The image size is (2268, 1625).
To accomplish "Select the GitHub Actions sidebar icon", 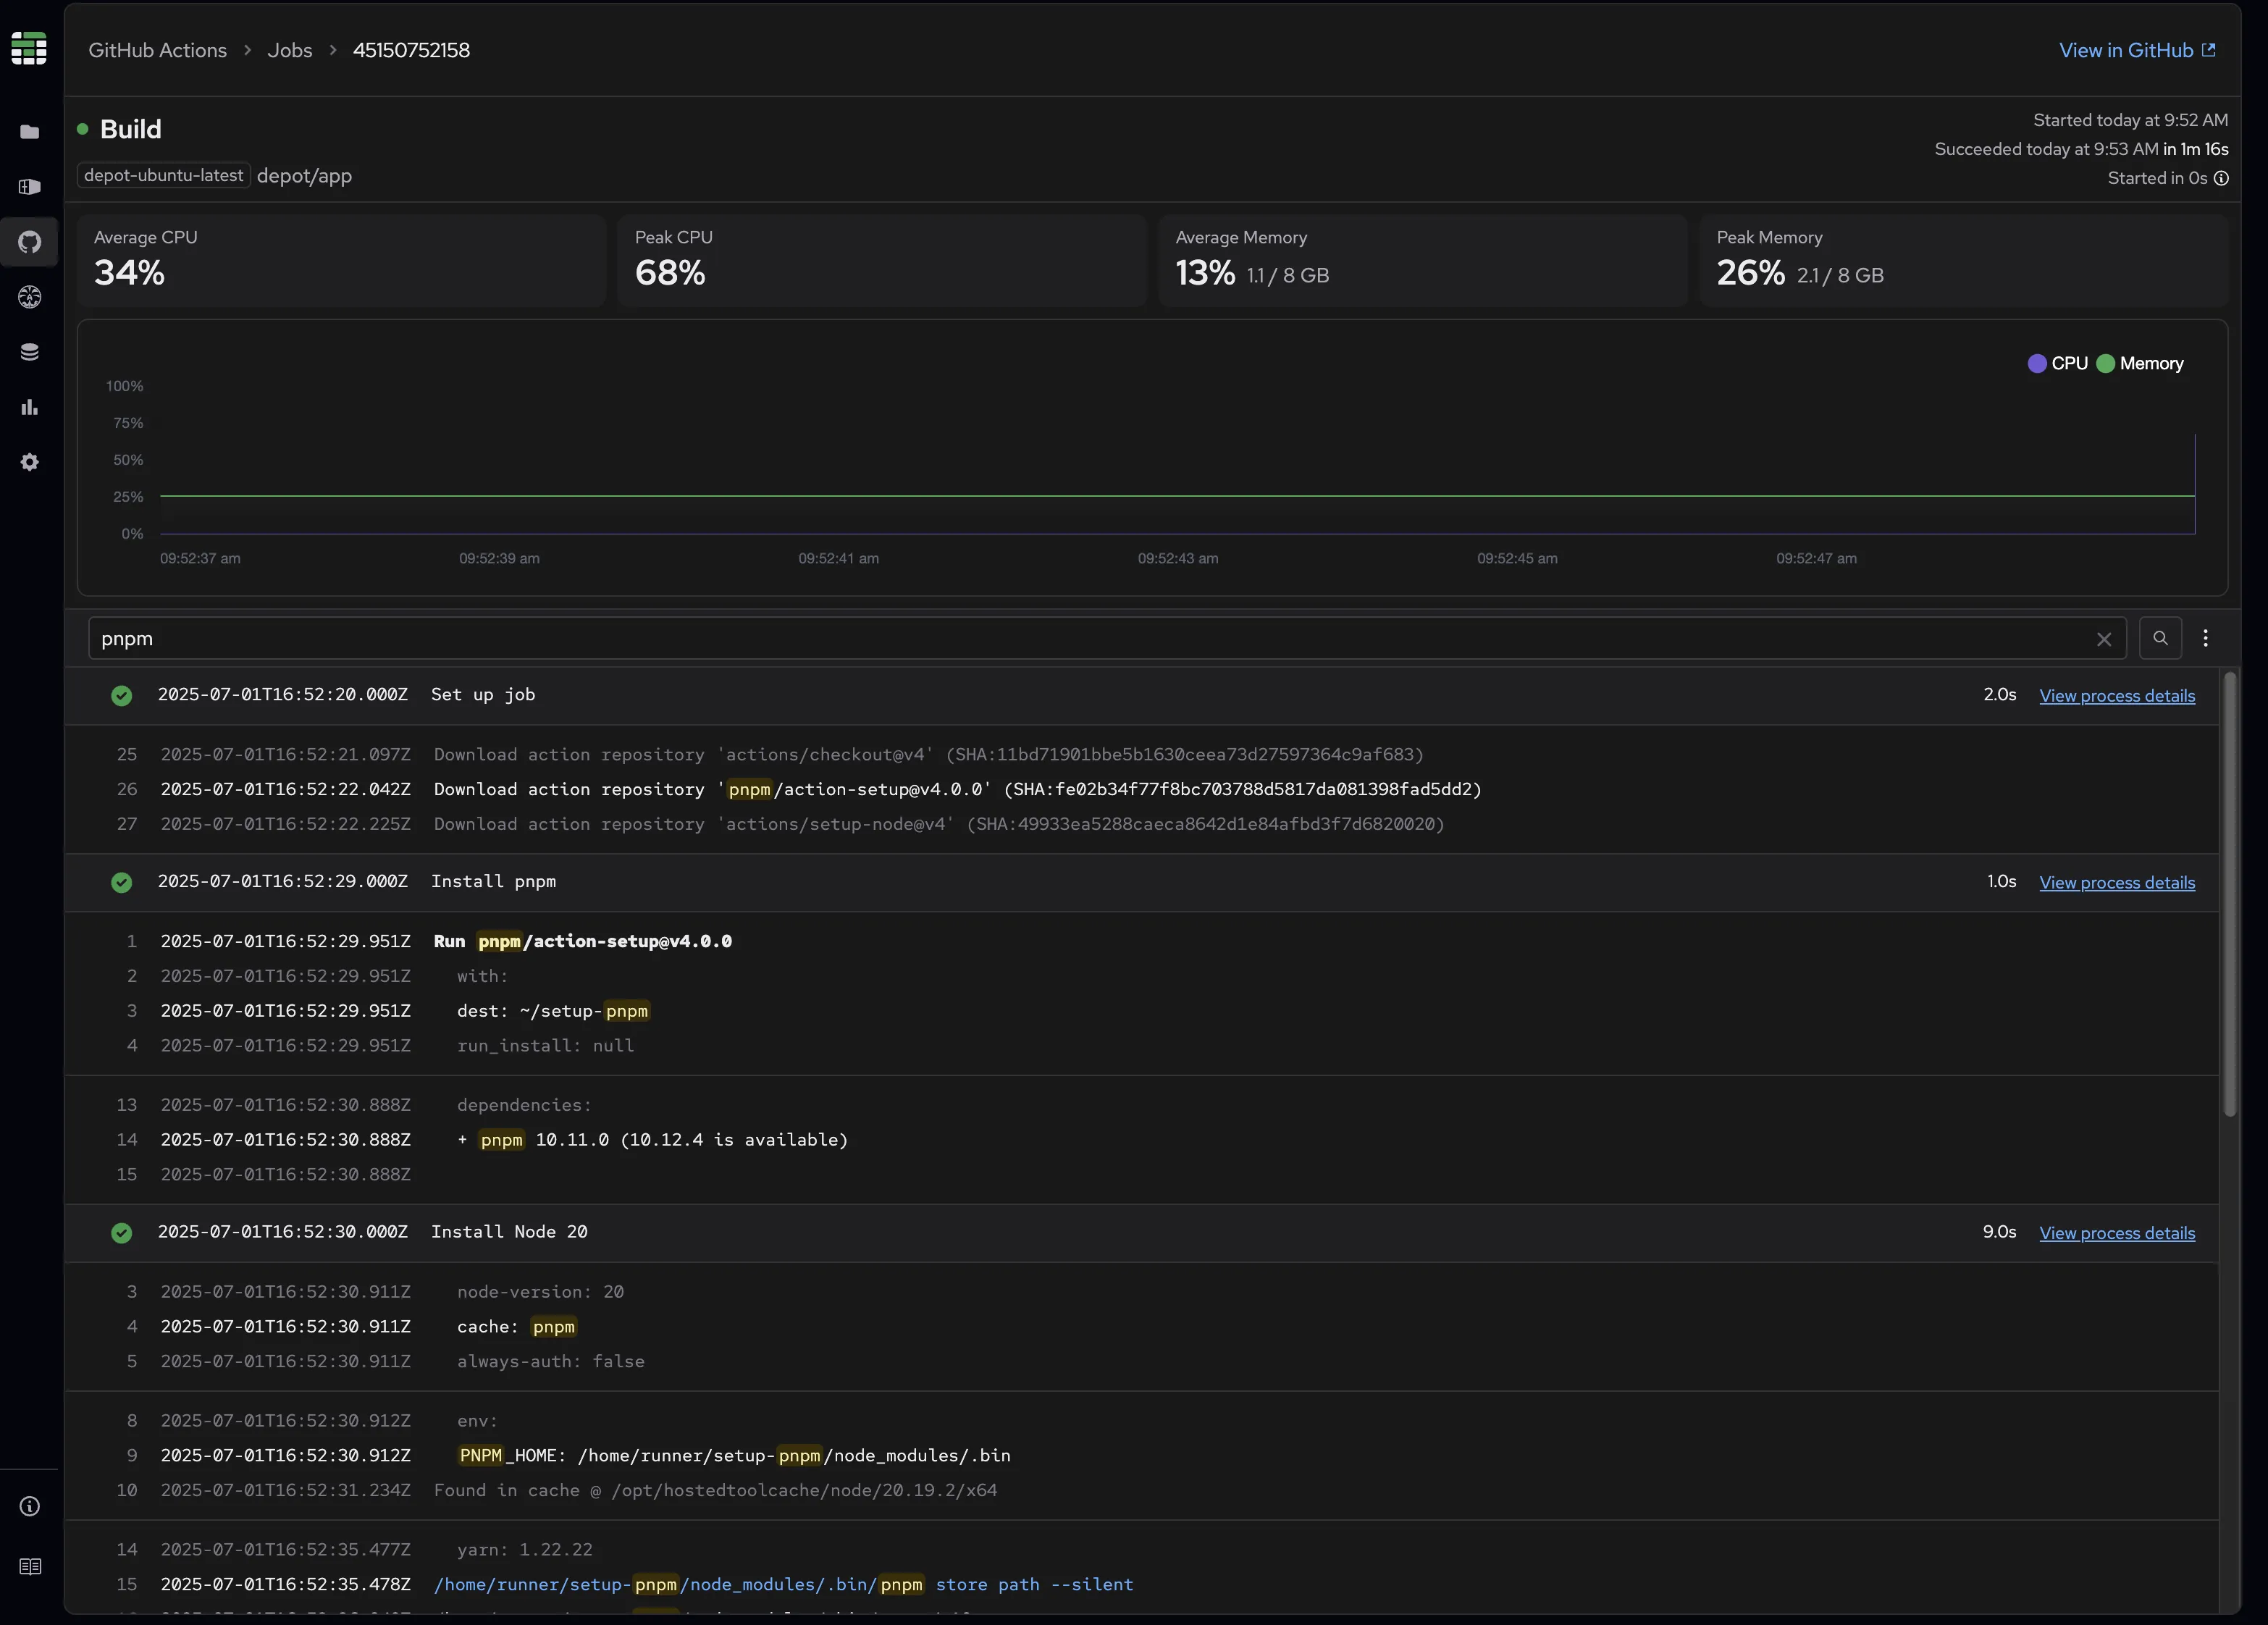I will (x=29, y=242).
